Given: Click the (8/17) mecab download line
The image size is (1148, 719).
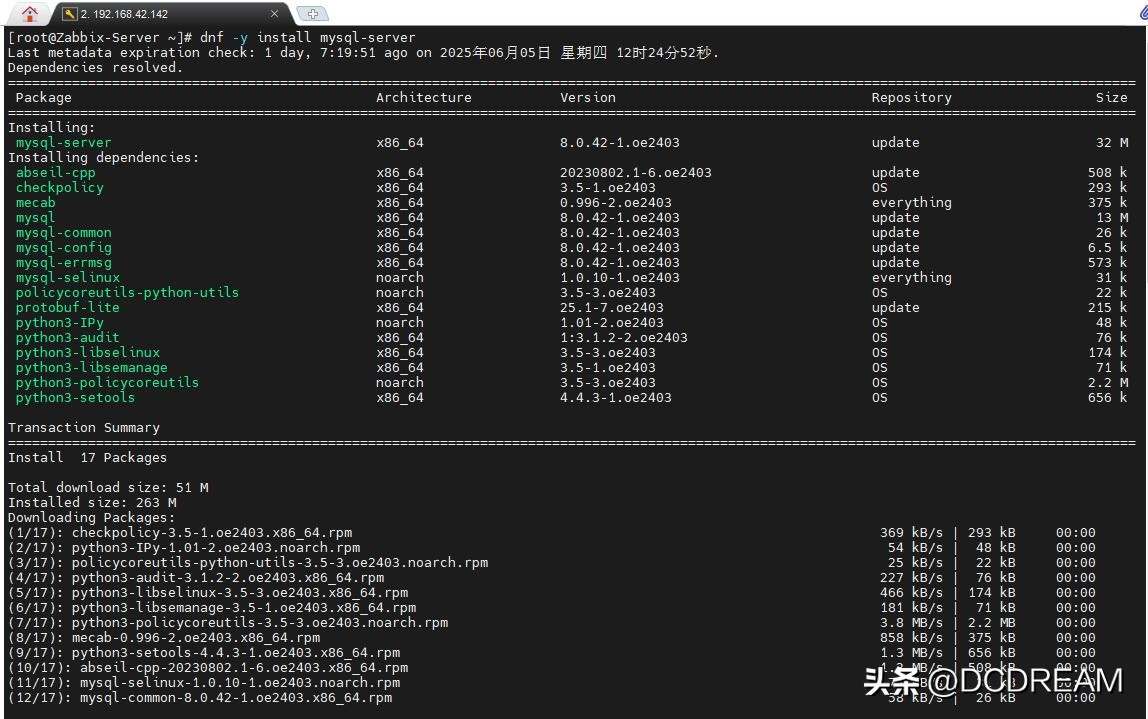Looking at the screenshot, I should [x=164, y=637].
